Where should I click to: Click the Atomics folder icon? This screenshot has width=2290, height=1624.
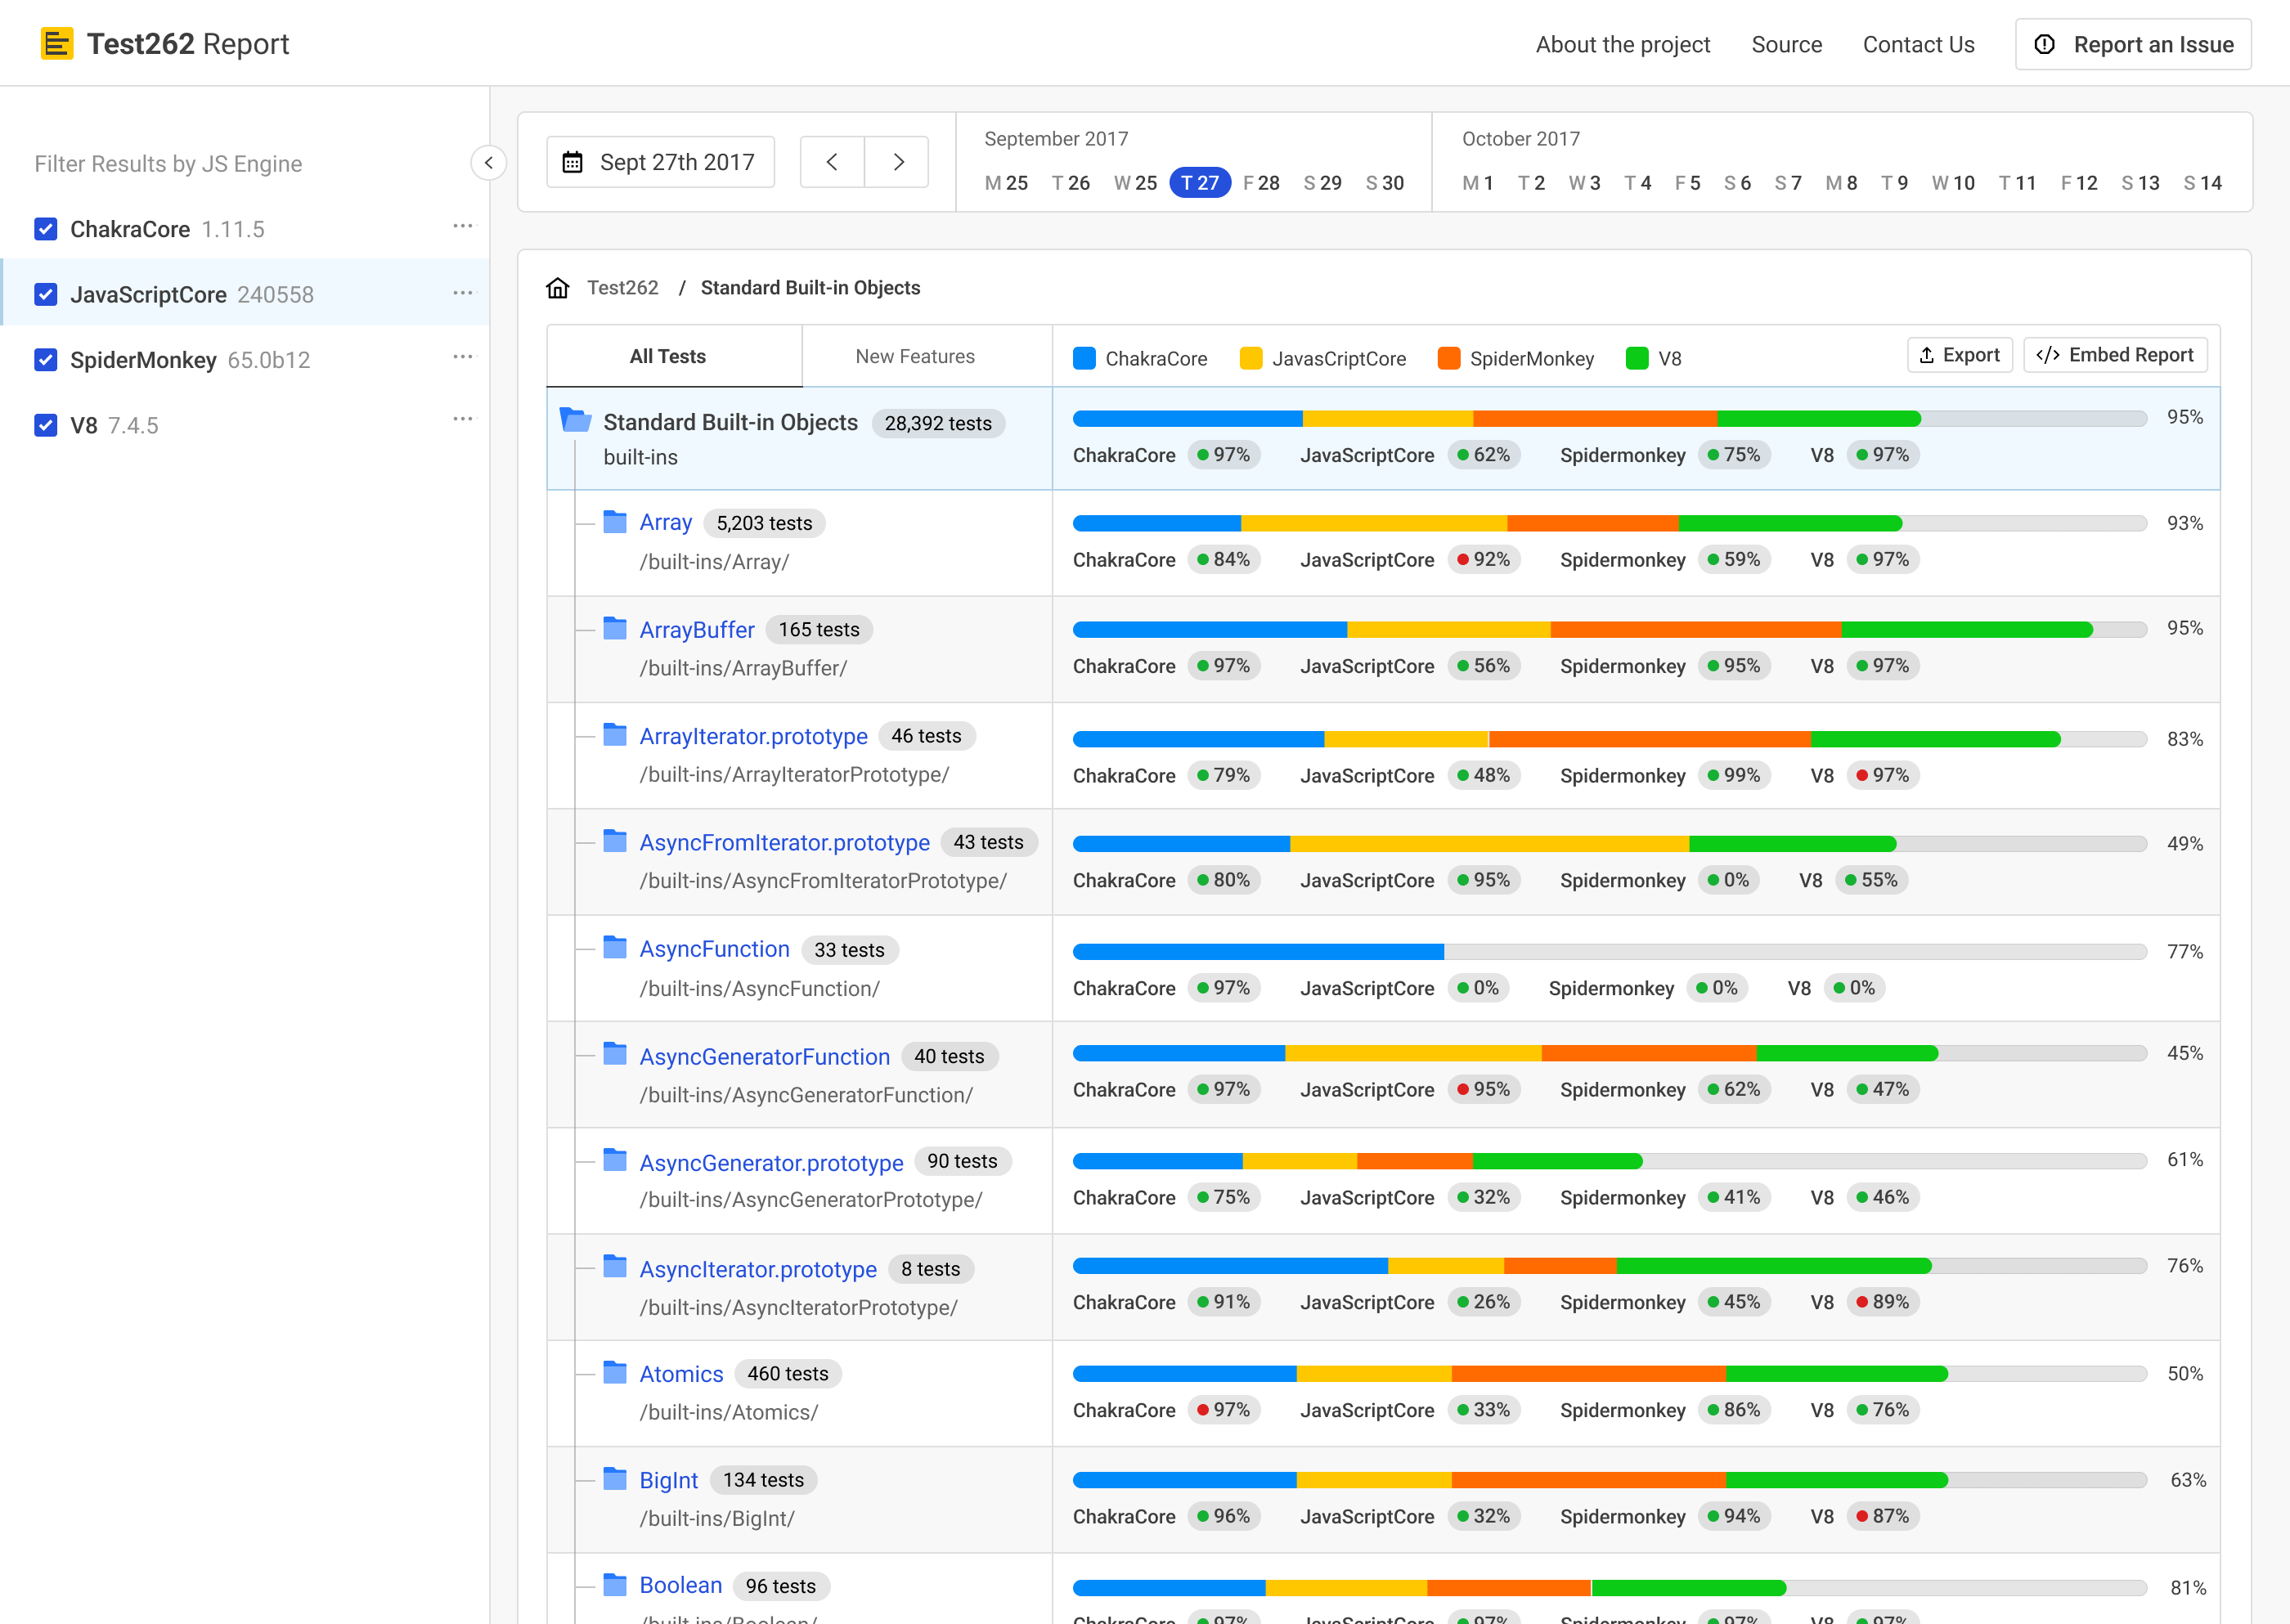click(x=615, y=1372)
